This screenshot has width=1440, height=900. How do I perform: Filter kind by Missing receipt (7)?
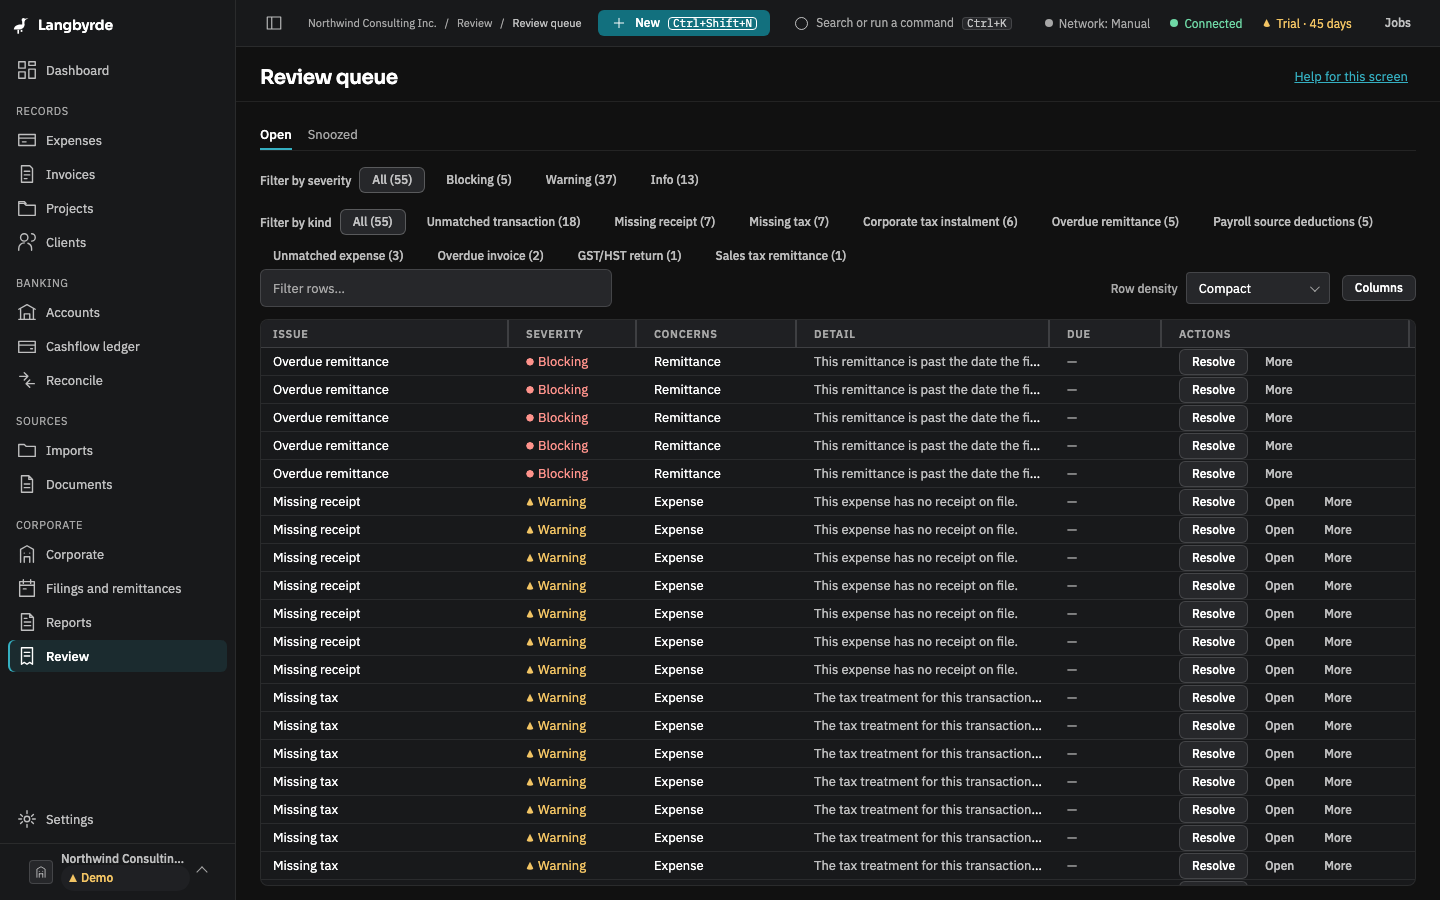pyautogui.click(x=664, y=222)
